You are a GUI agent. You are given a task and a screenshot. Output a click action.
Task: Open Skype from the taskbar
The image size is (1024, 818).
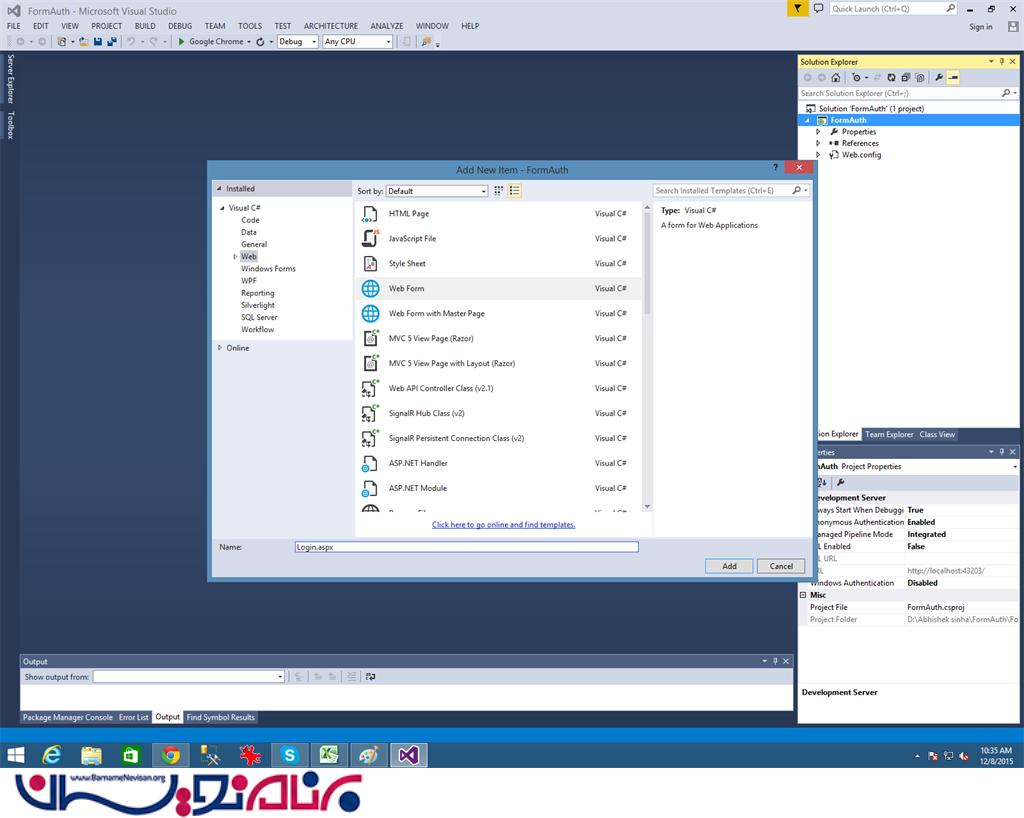point(290,755)
